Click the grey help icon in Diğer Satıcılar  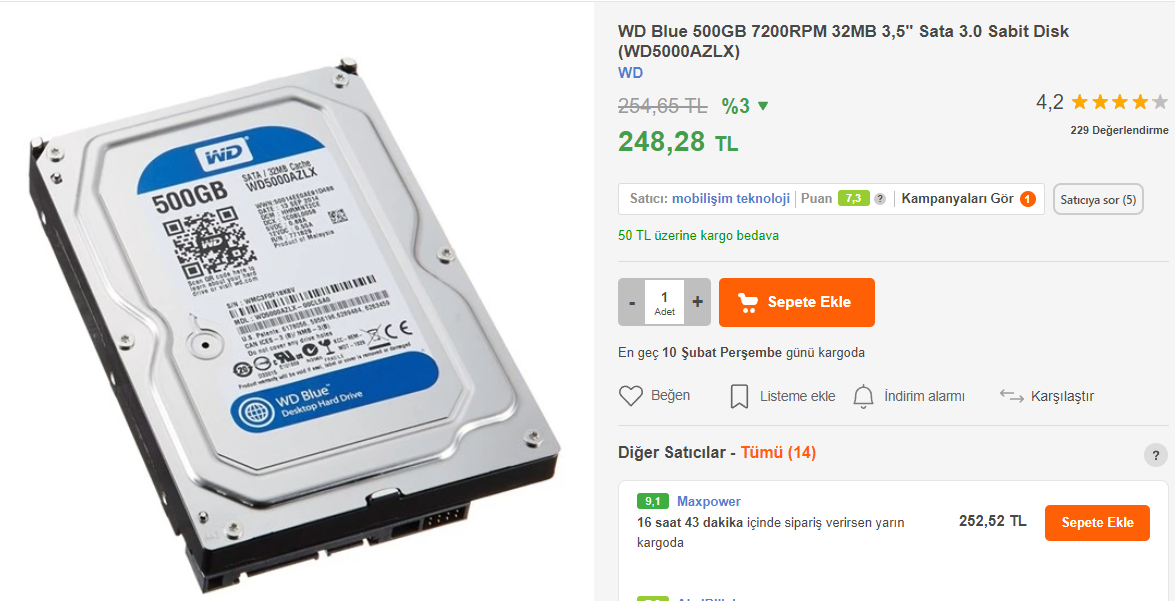tap(1156, 455)
